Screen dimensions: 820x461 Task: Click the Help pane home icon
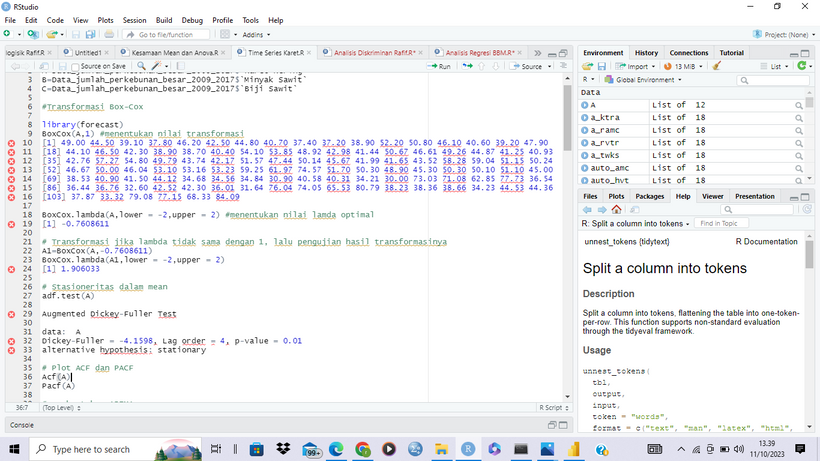pyautogui.click(x=616, y=210)
